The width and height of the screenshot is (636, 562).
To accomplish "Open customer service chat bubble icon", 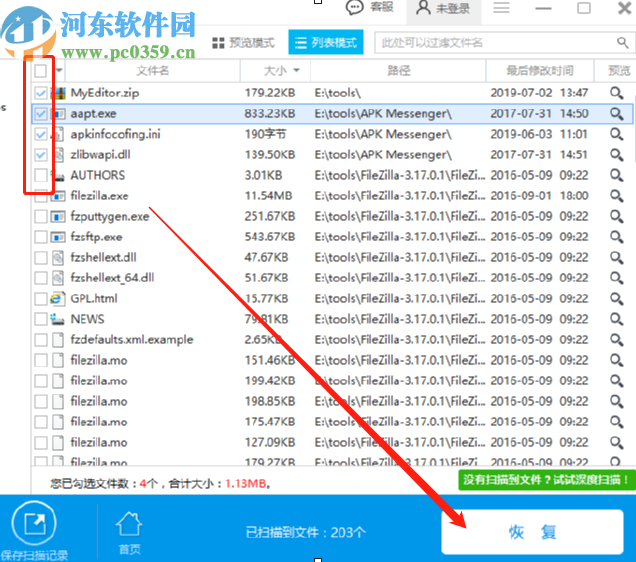I will [355, 8].
